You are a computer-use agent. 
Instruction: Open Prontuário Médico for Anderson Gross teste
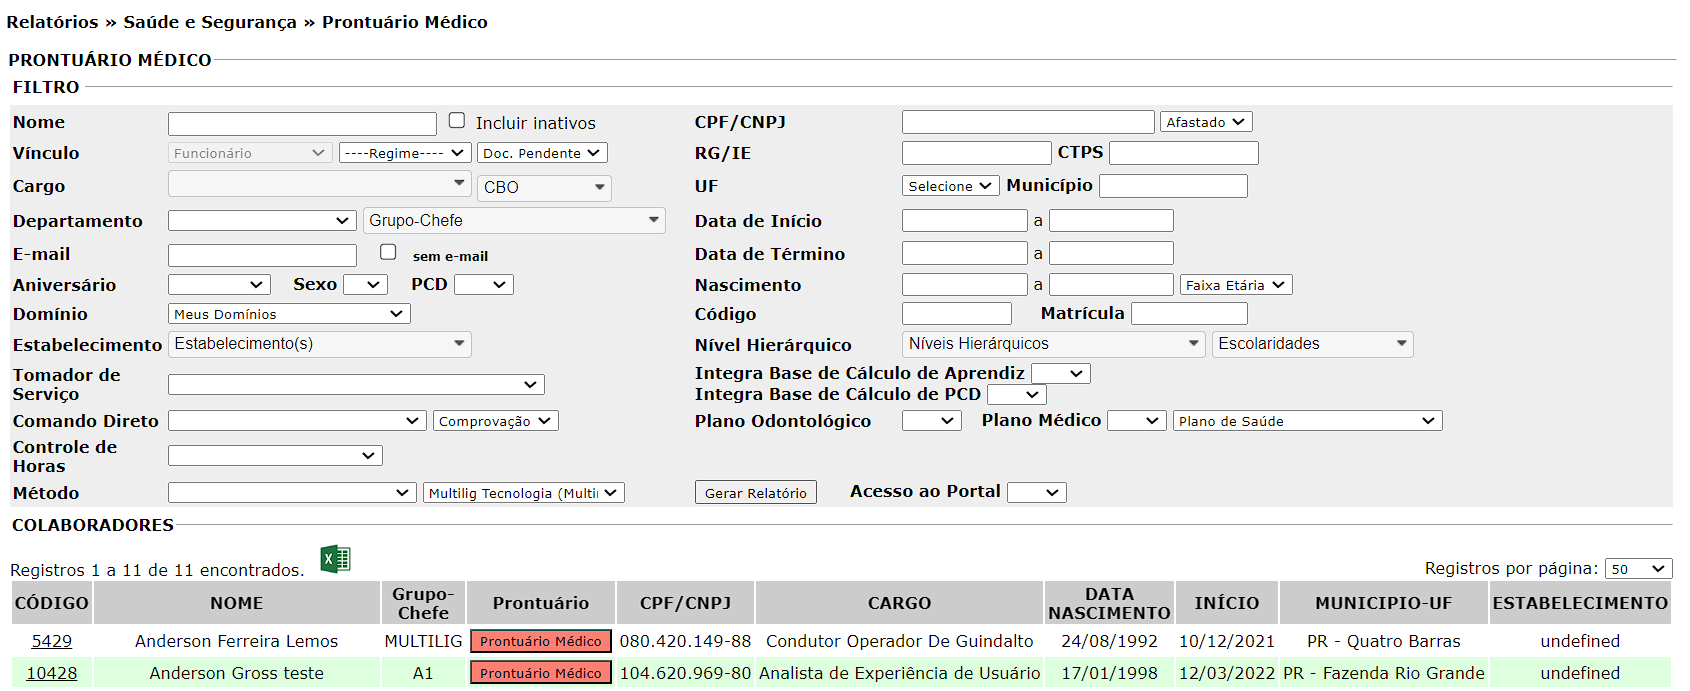(x=540, y=673)
